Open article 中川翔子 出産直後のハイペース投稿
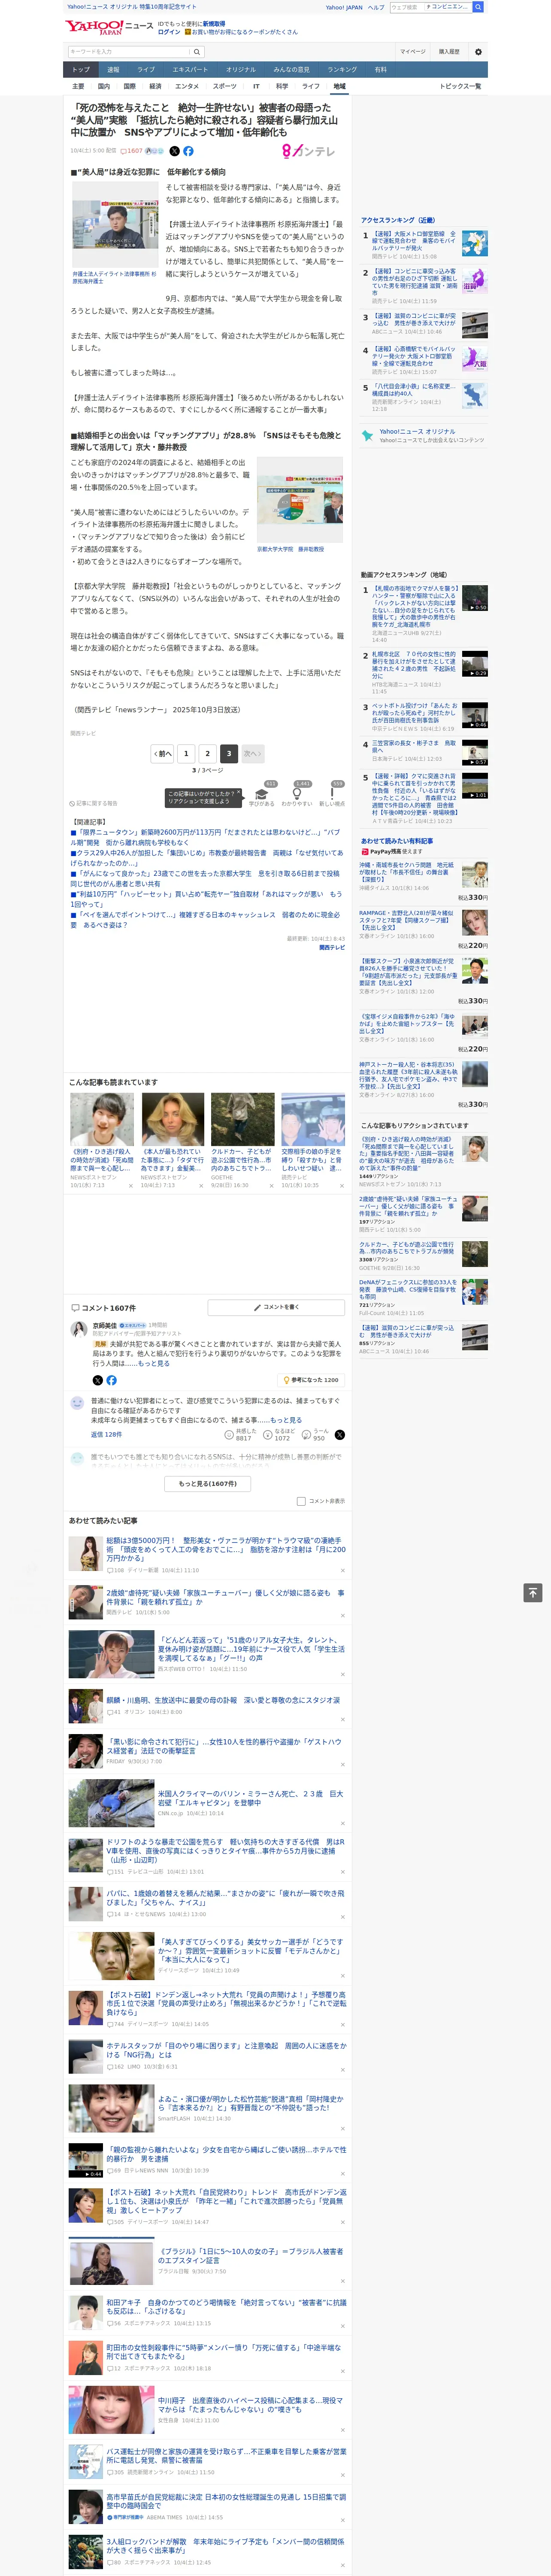 250,2405
